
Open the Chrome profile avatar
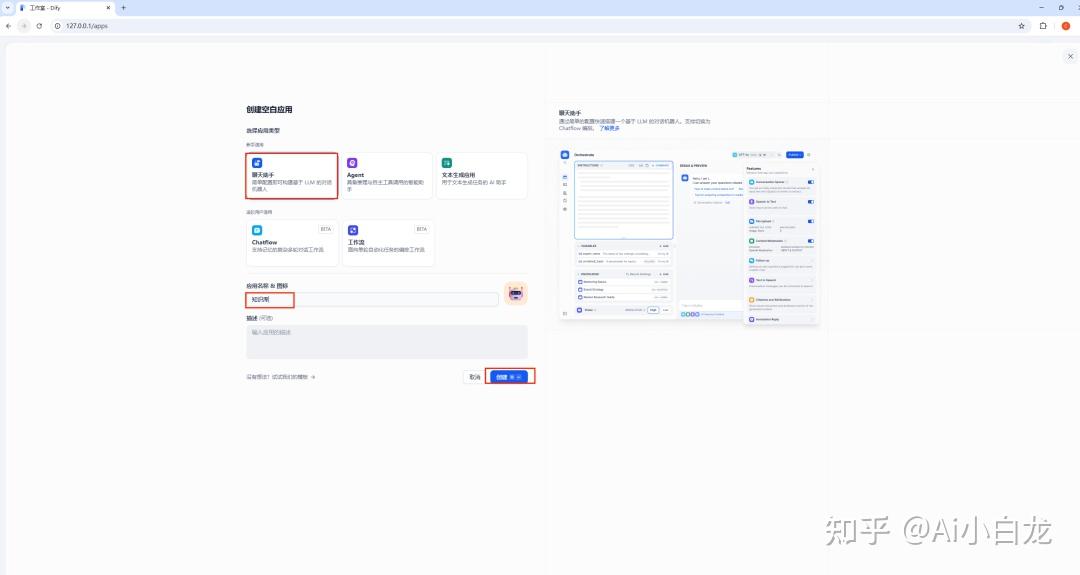[1065, 26]
